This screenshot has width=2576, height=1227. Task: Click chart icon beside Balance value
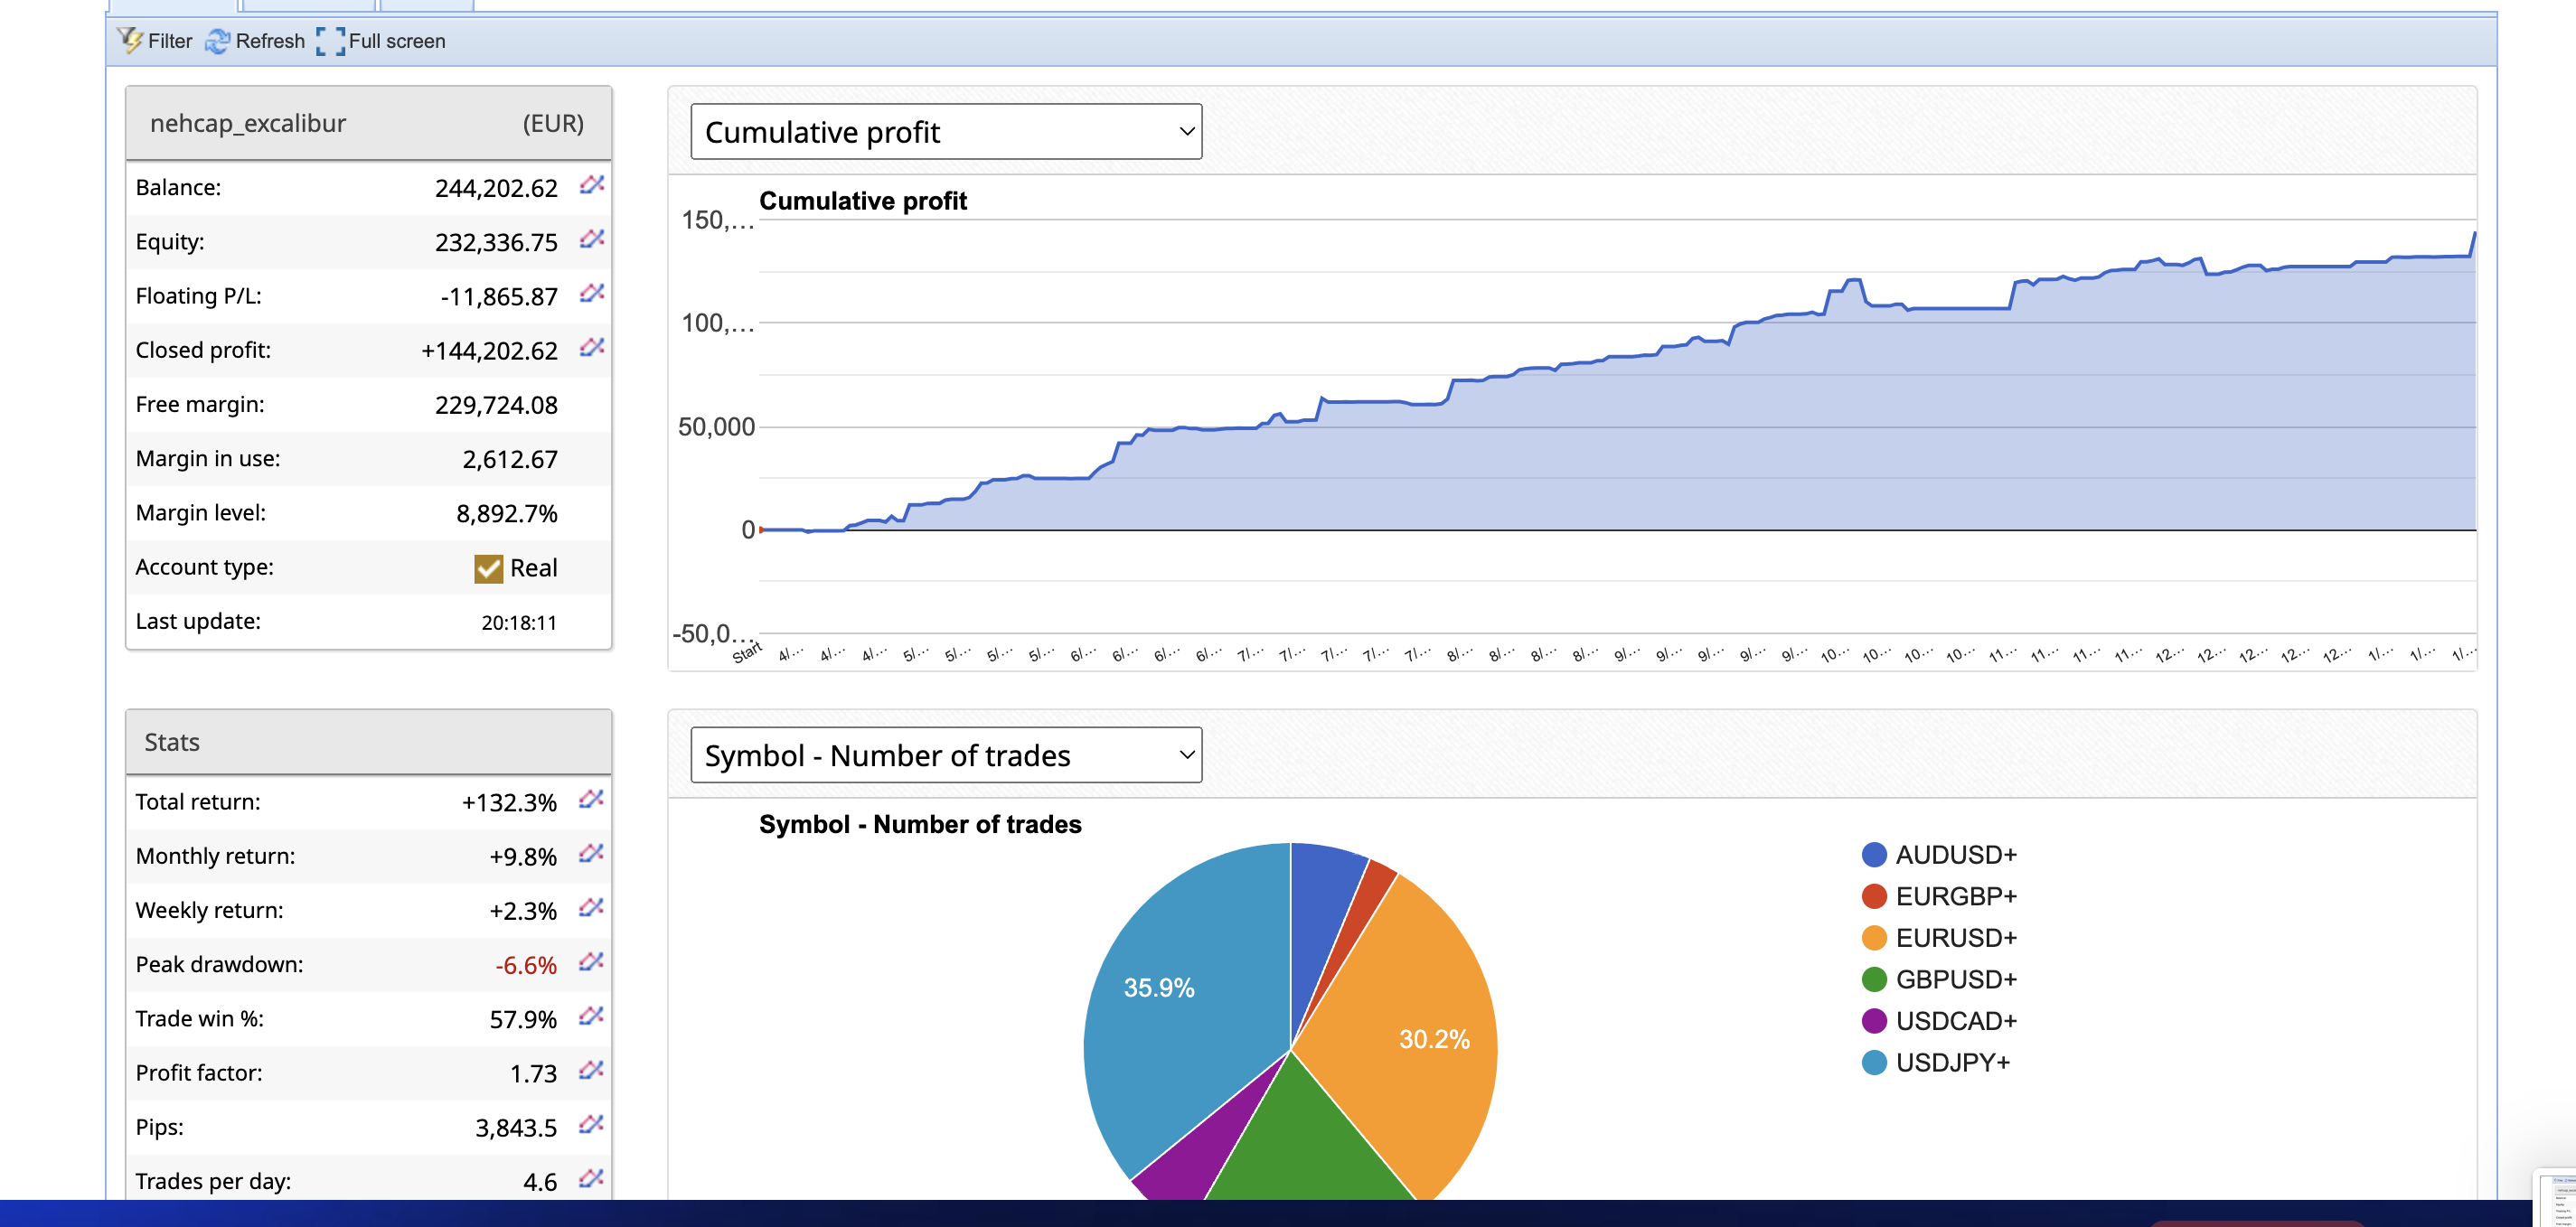(592, 185)
